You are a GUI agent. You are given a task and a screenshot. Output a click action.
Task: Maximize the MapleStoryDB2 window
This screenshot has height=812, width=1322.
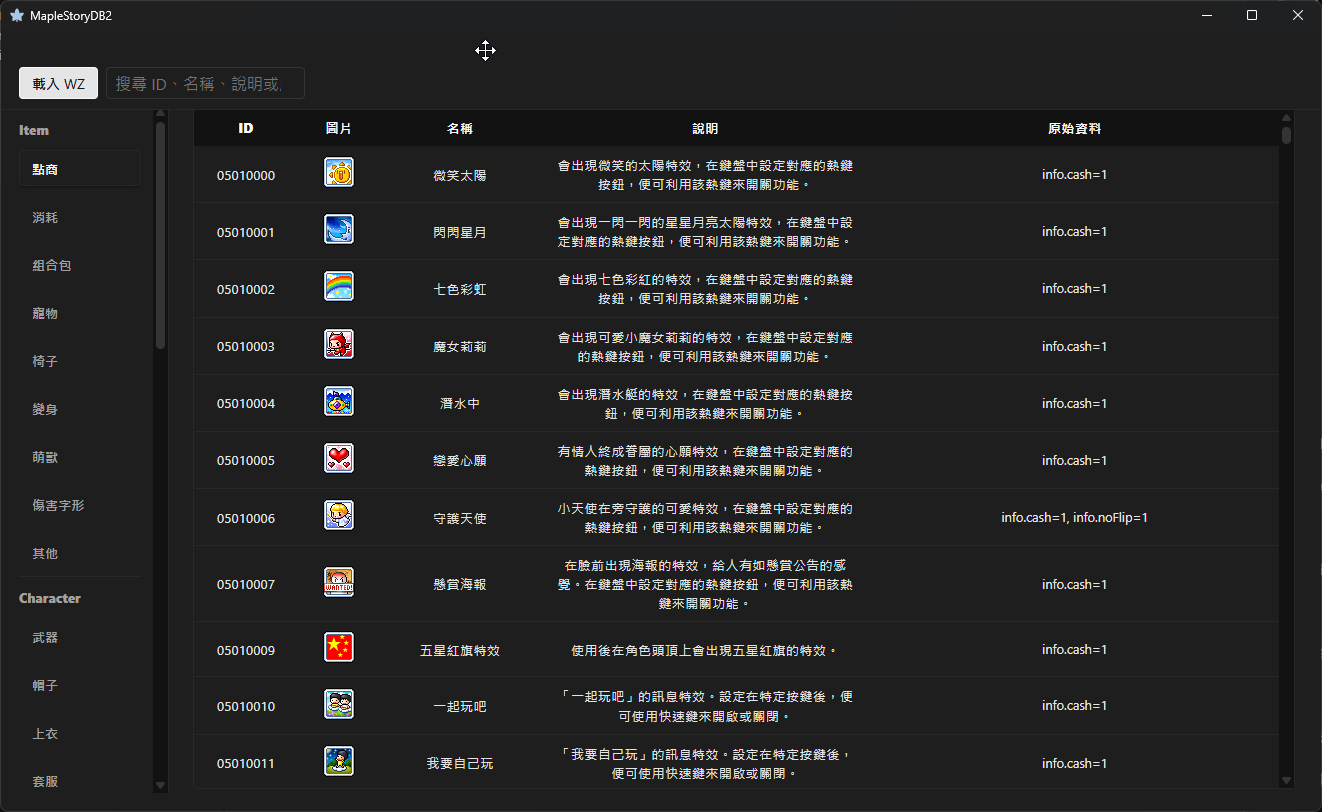1252,15
